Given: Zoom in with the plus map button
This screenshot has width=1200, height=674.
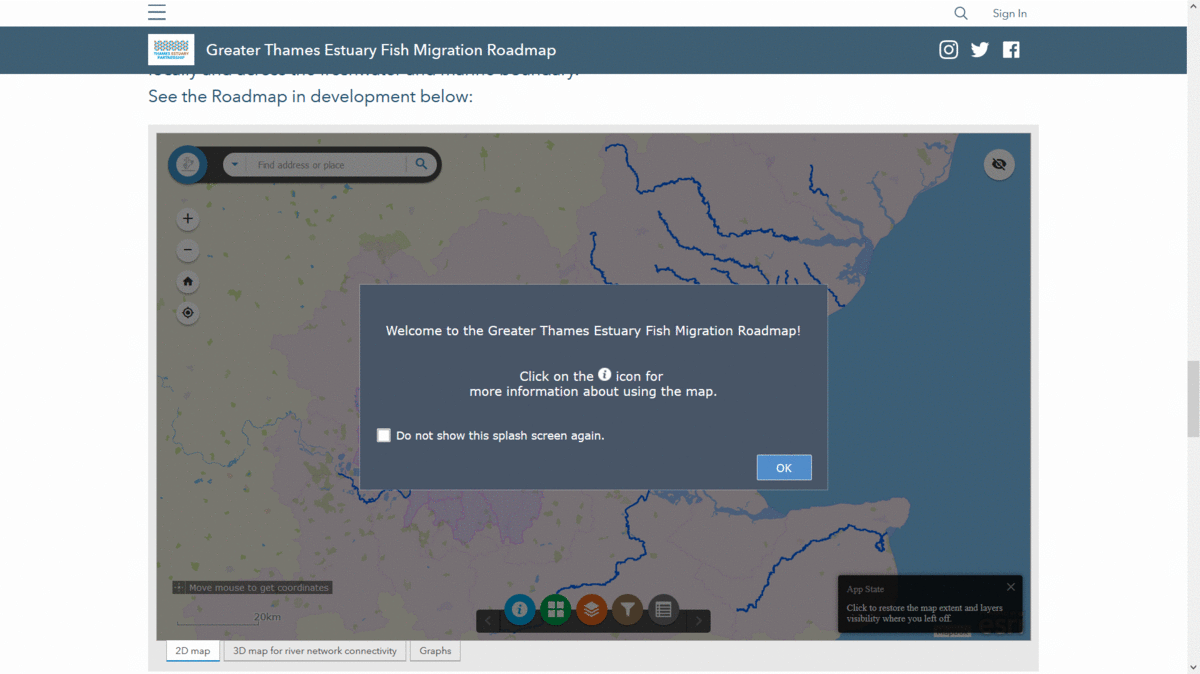Looking at the screenshot, I should (187, 219).
